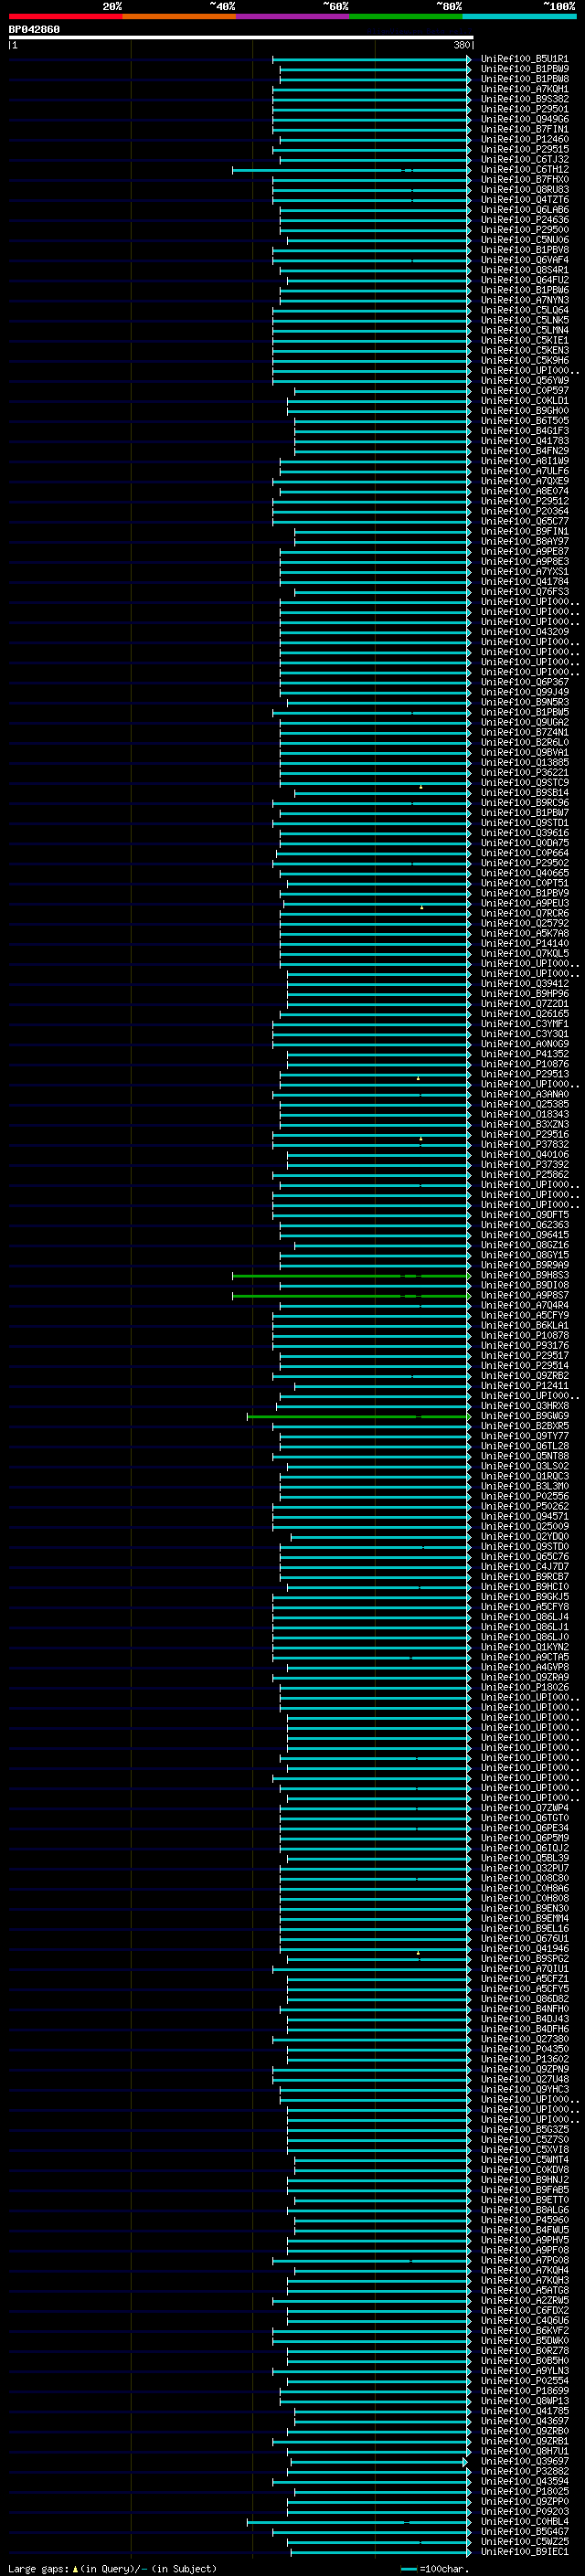
Task: Select label UniRef100_Q6VAF4
Action: point(524,260)
